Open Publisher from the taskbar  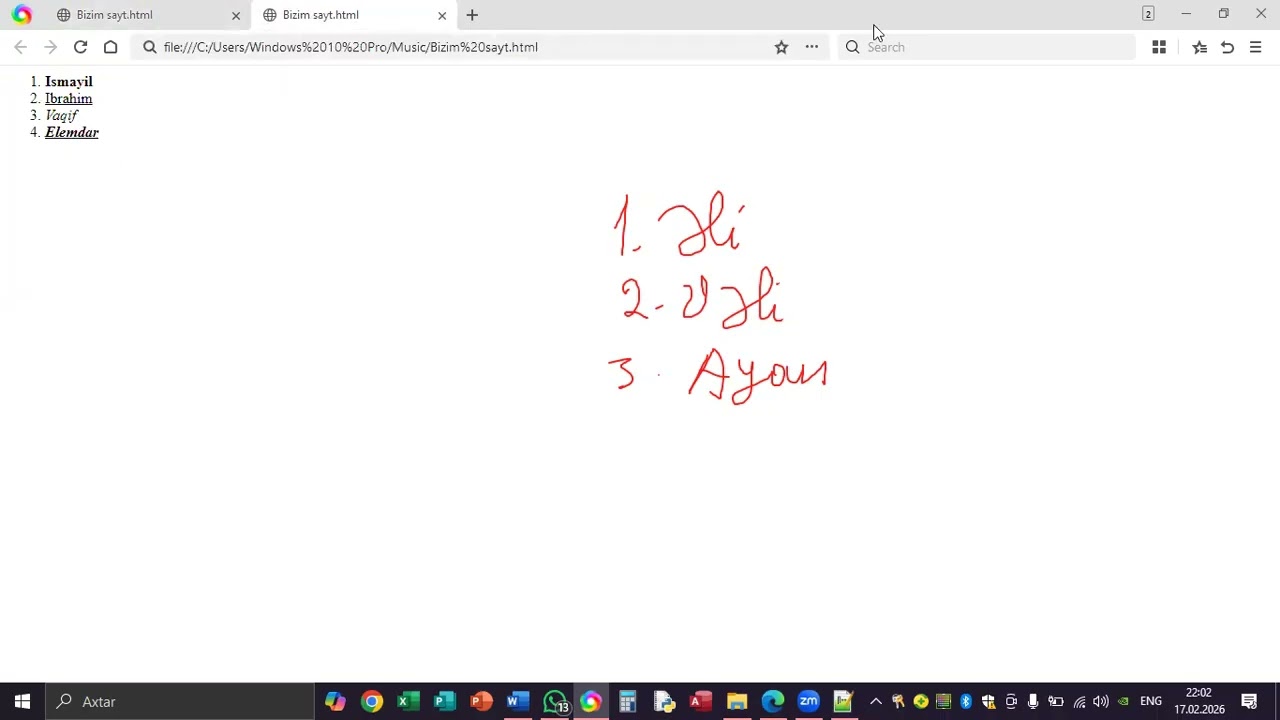pos(444,702)
